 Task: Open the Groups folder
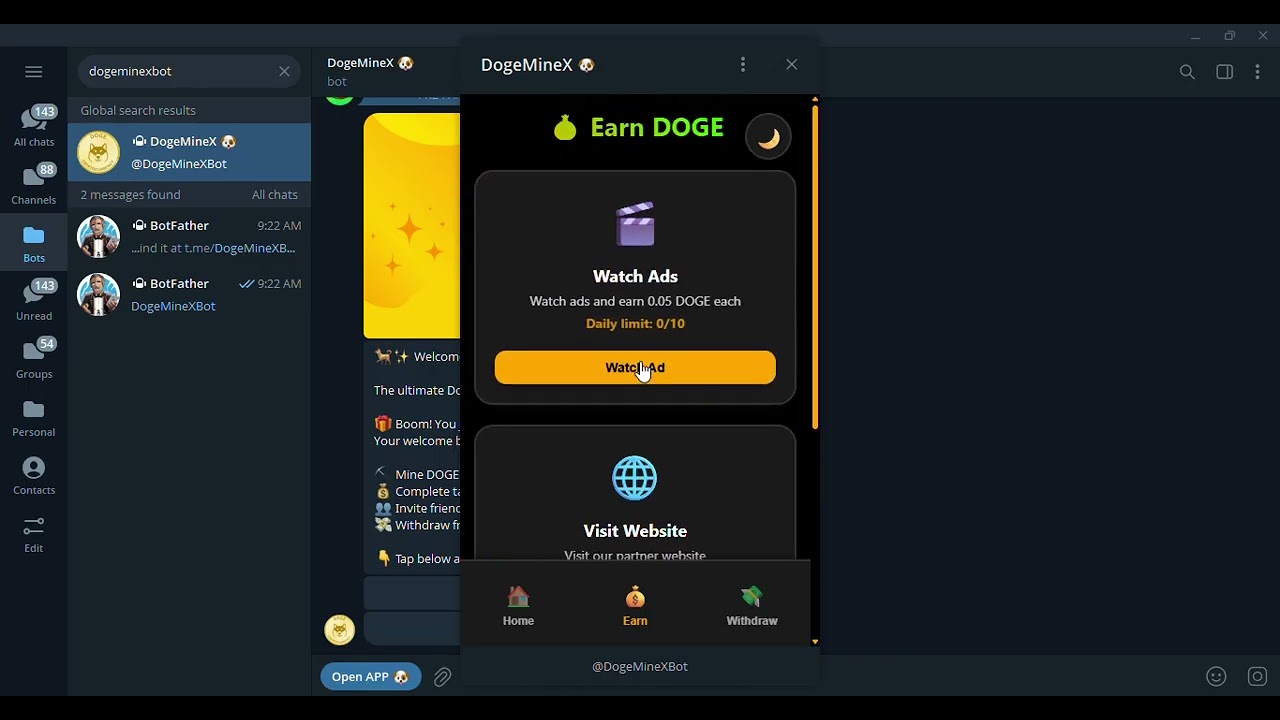34,358
